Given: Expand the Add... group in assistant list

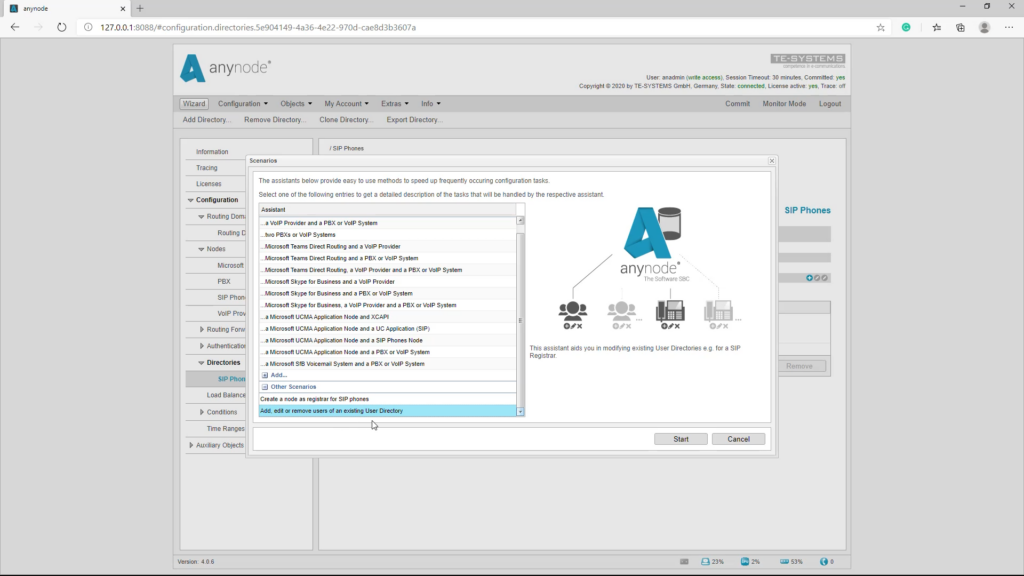Looking at the screenshot, I should tap(264, 375).
